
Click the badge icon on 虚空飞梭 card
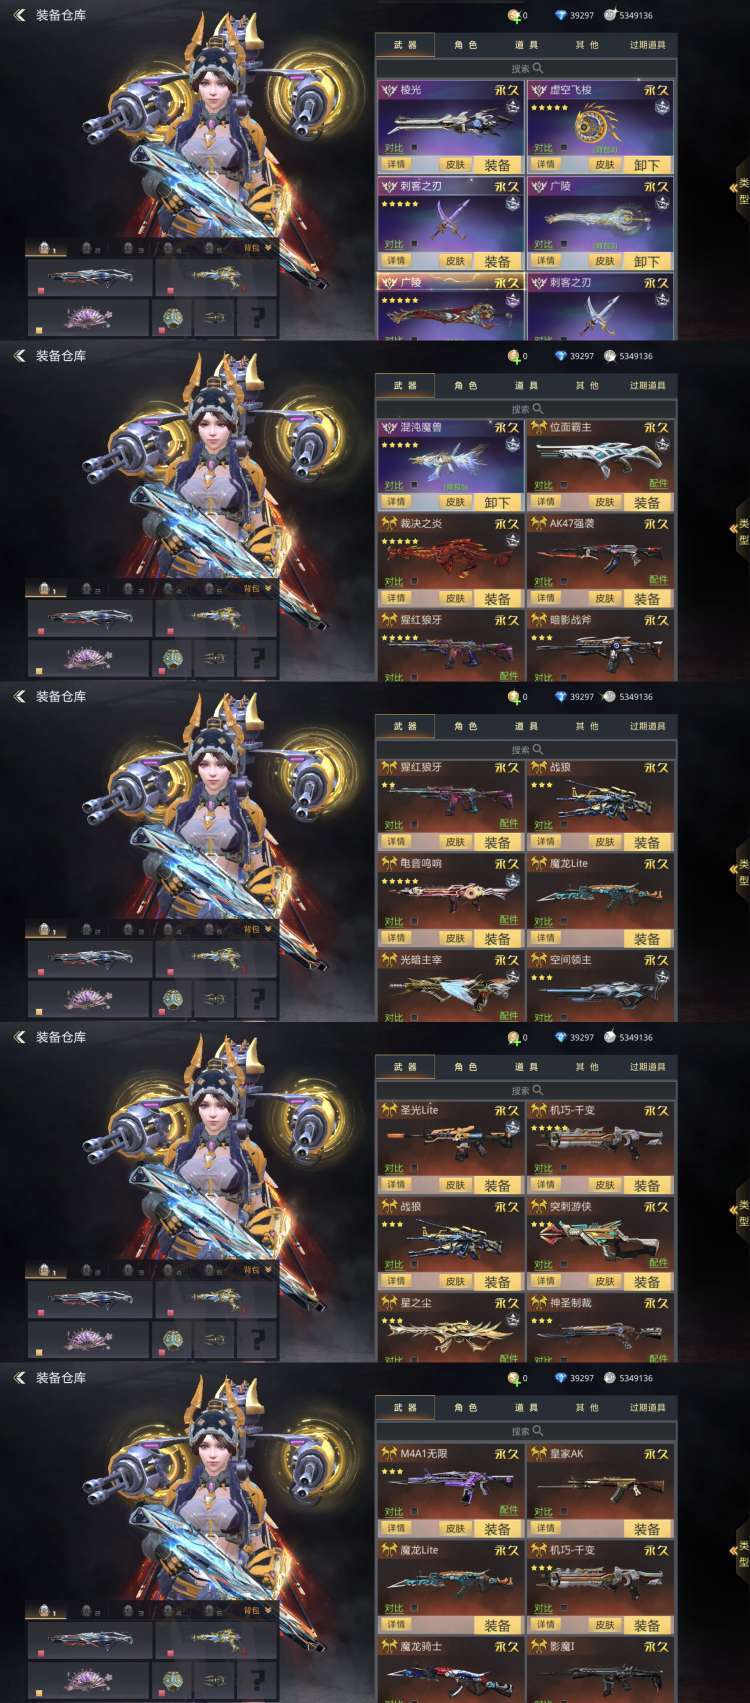pyautogui.click(x=662, y=107)
